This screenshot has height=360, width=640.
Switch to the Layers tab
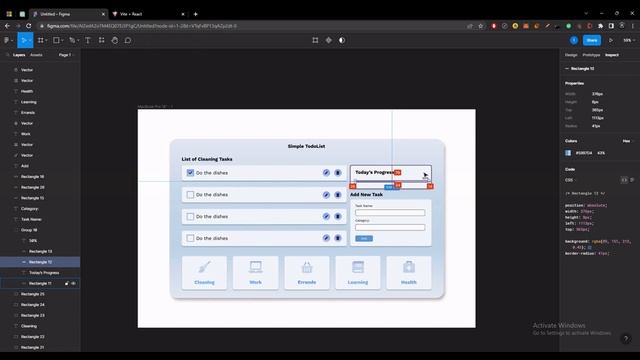pyautogui.click(x=19, y=55)
